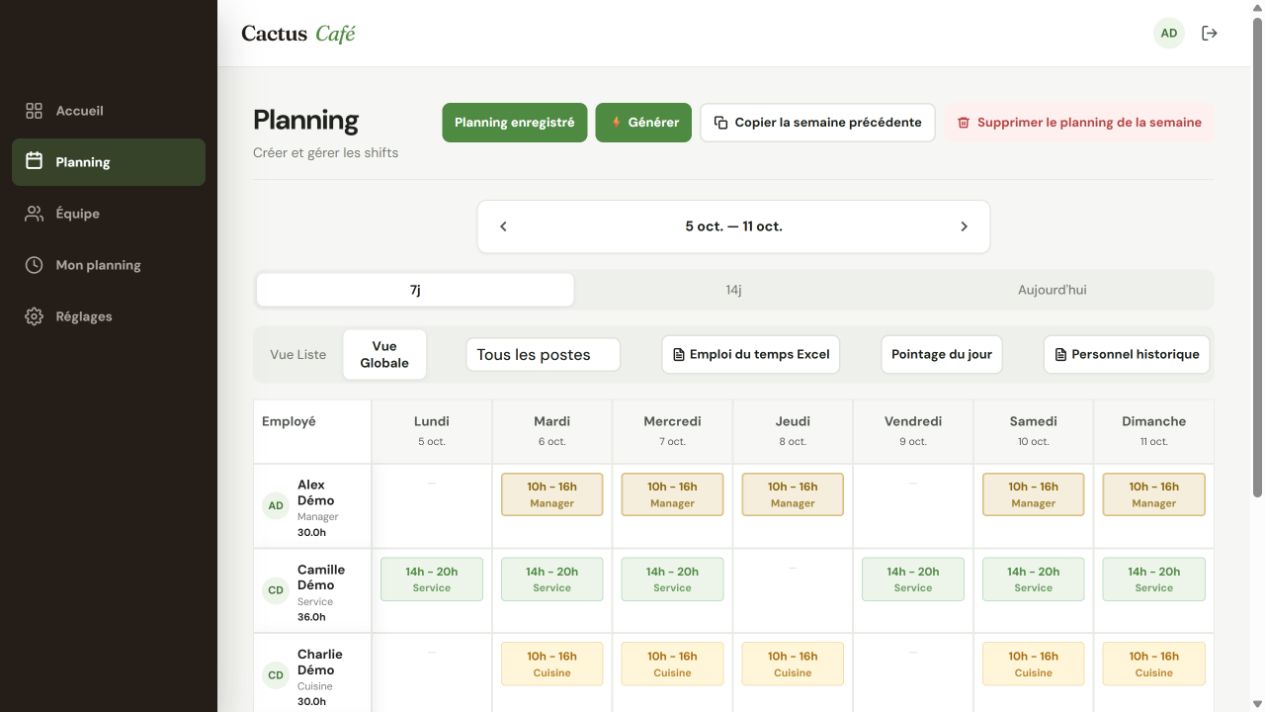Go to the next week arrow

point(964,227)
